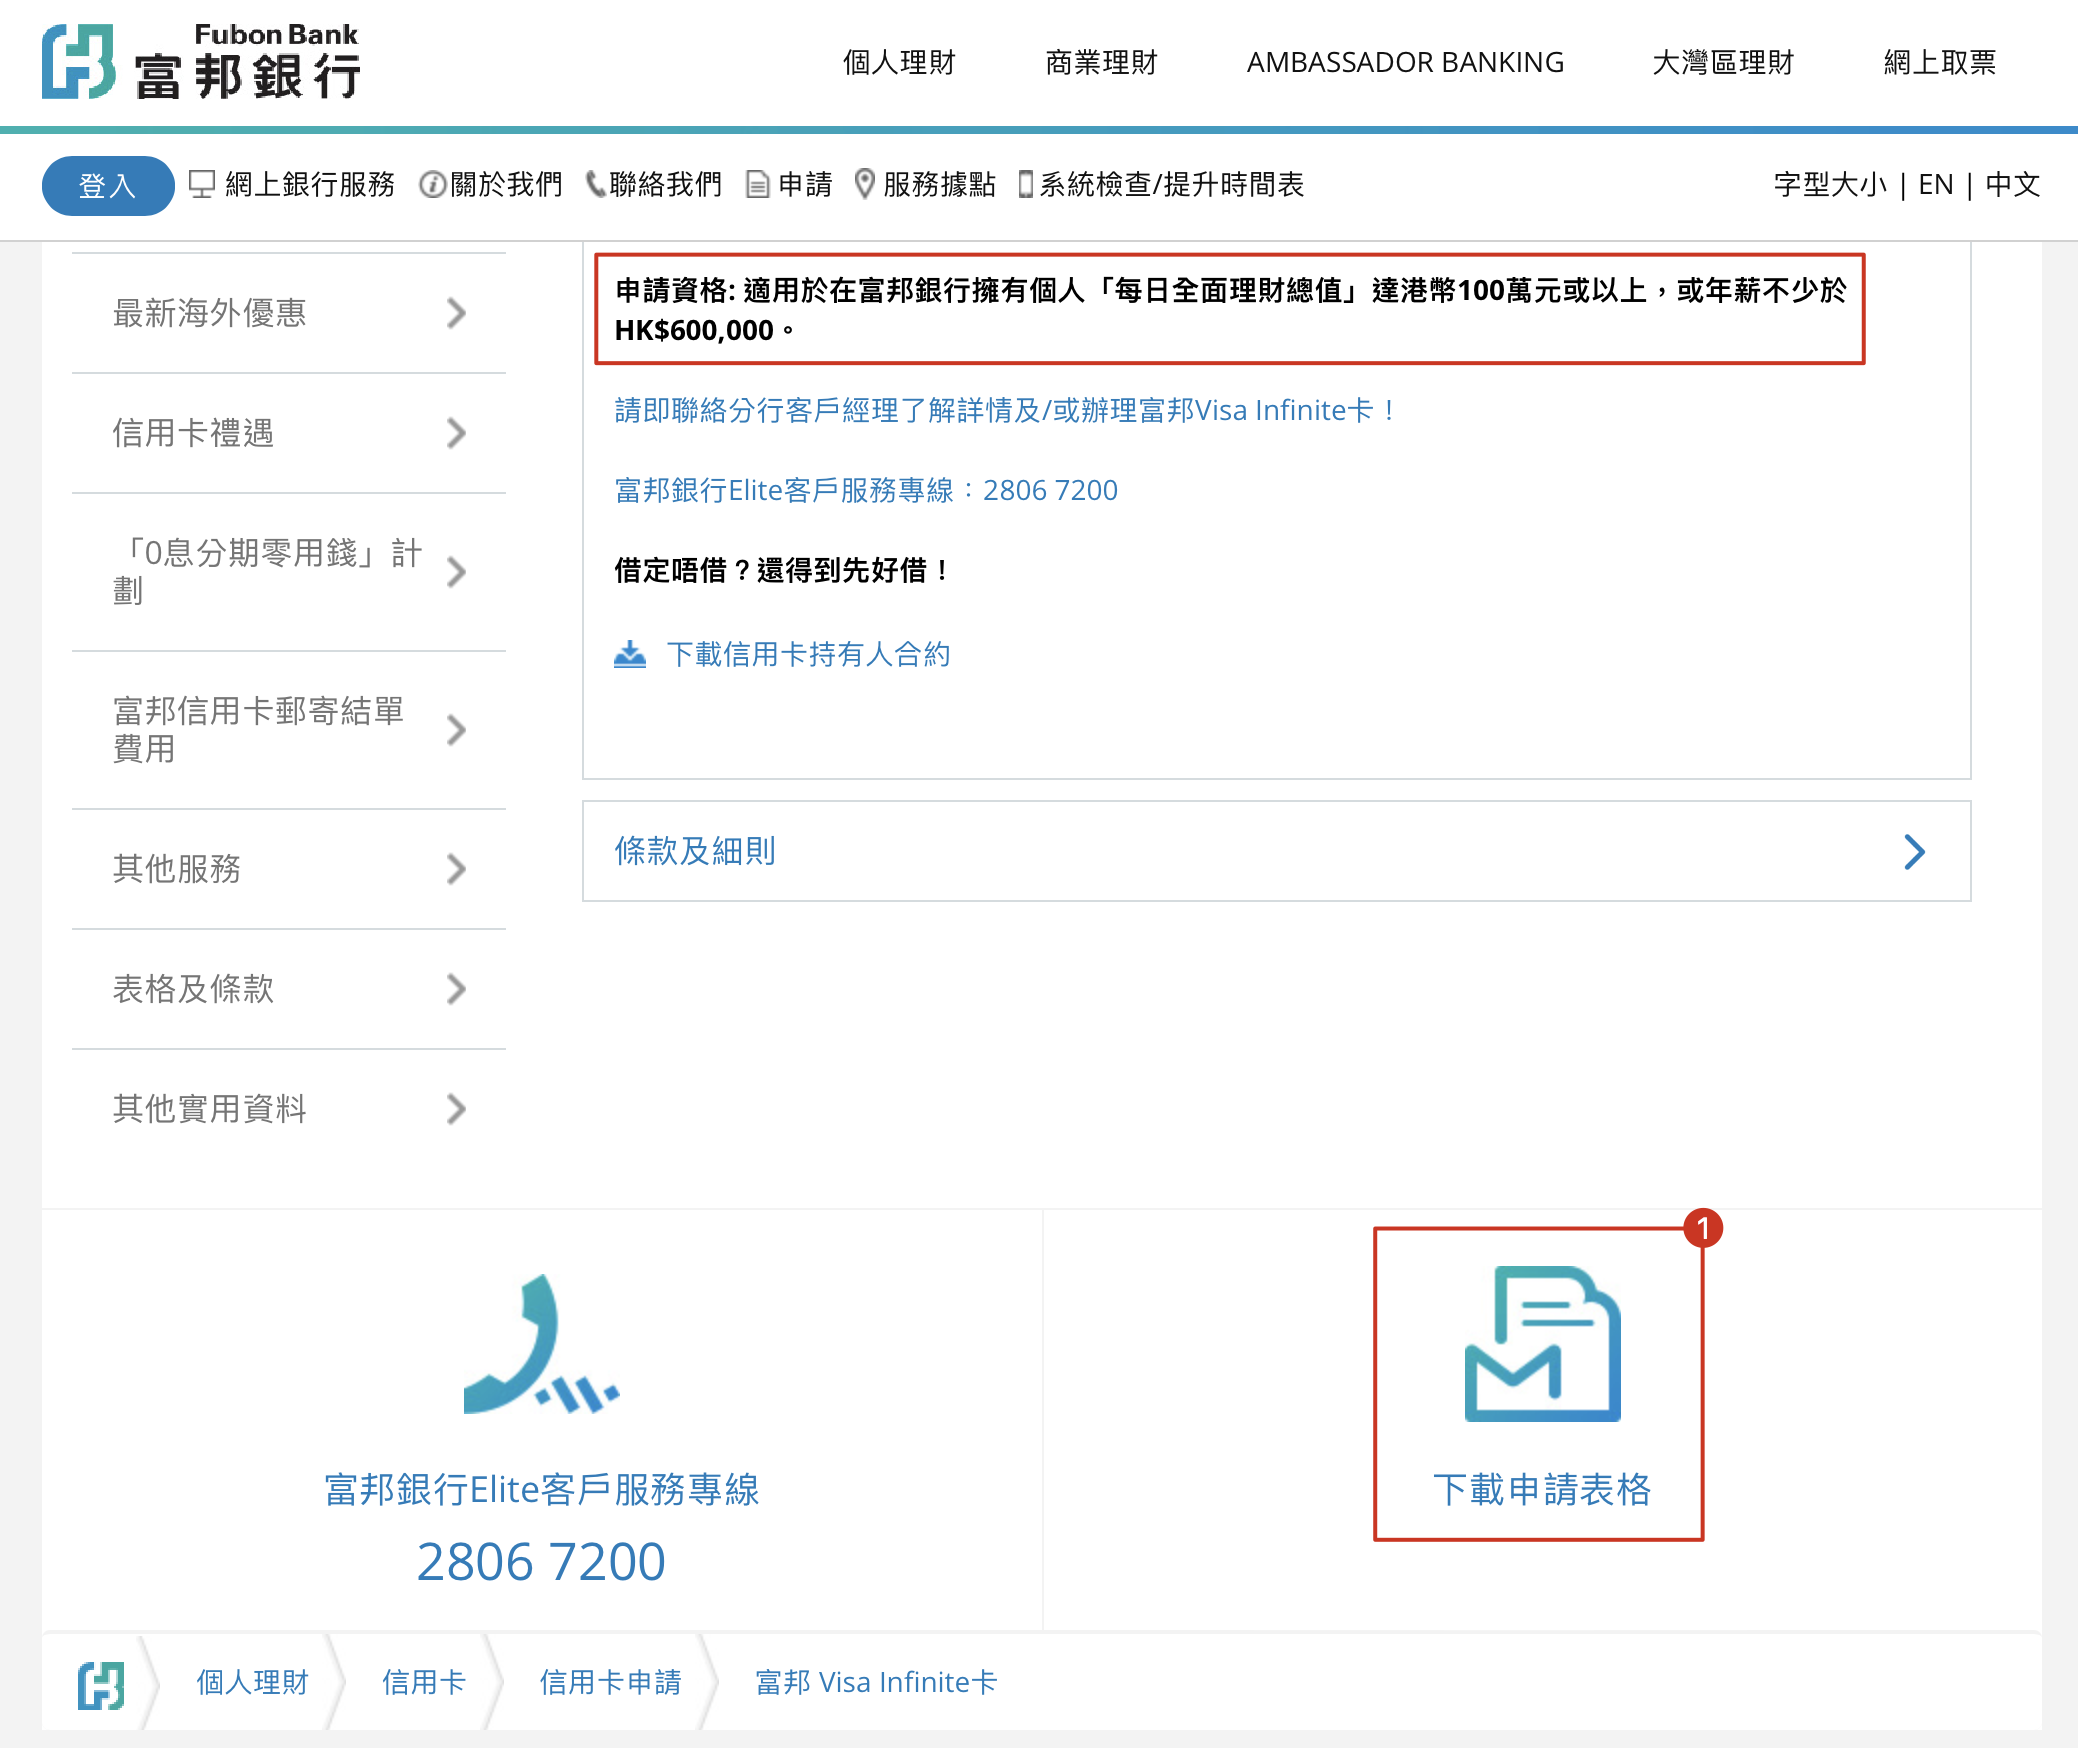The image size is (2078, 1748).
Task: Expand the 條款及細則 section arrow
Action: (x=1914, y=852)
